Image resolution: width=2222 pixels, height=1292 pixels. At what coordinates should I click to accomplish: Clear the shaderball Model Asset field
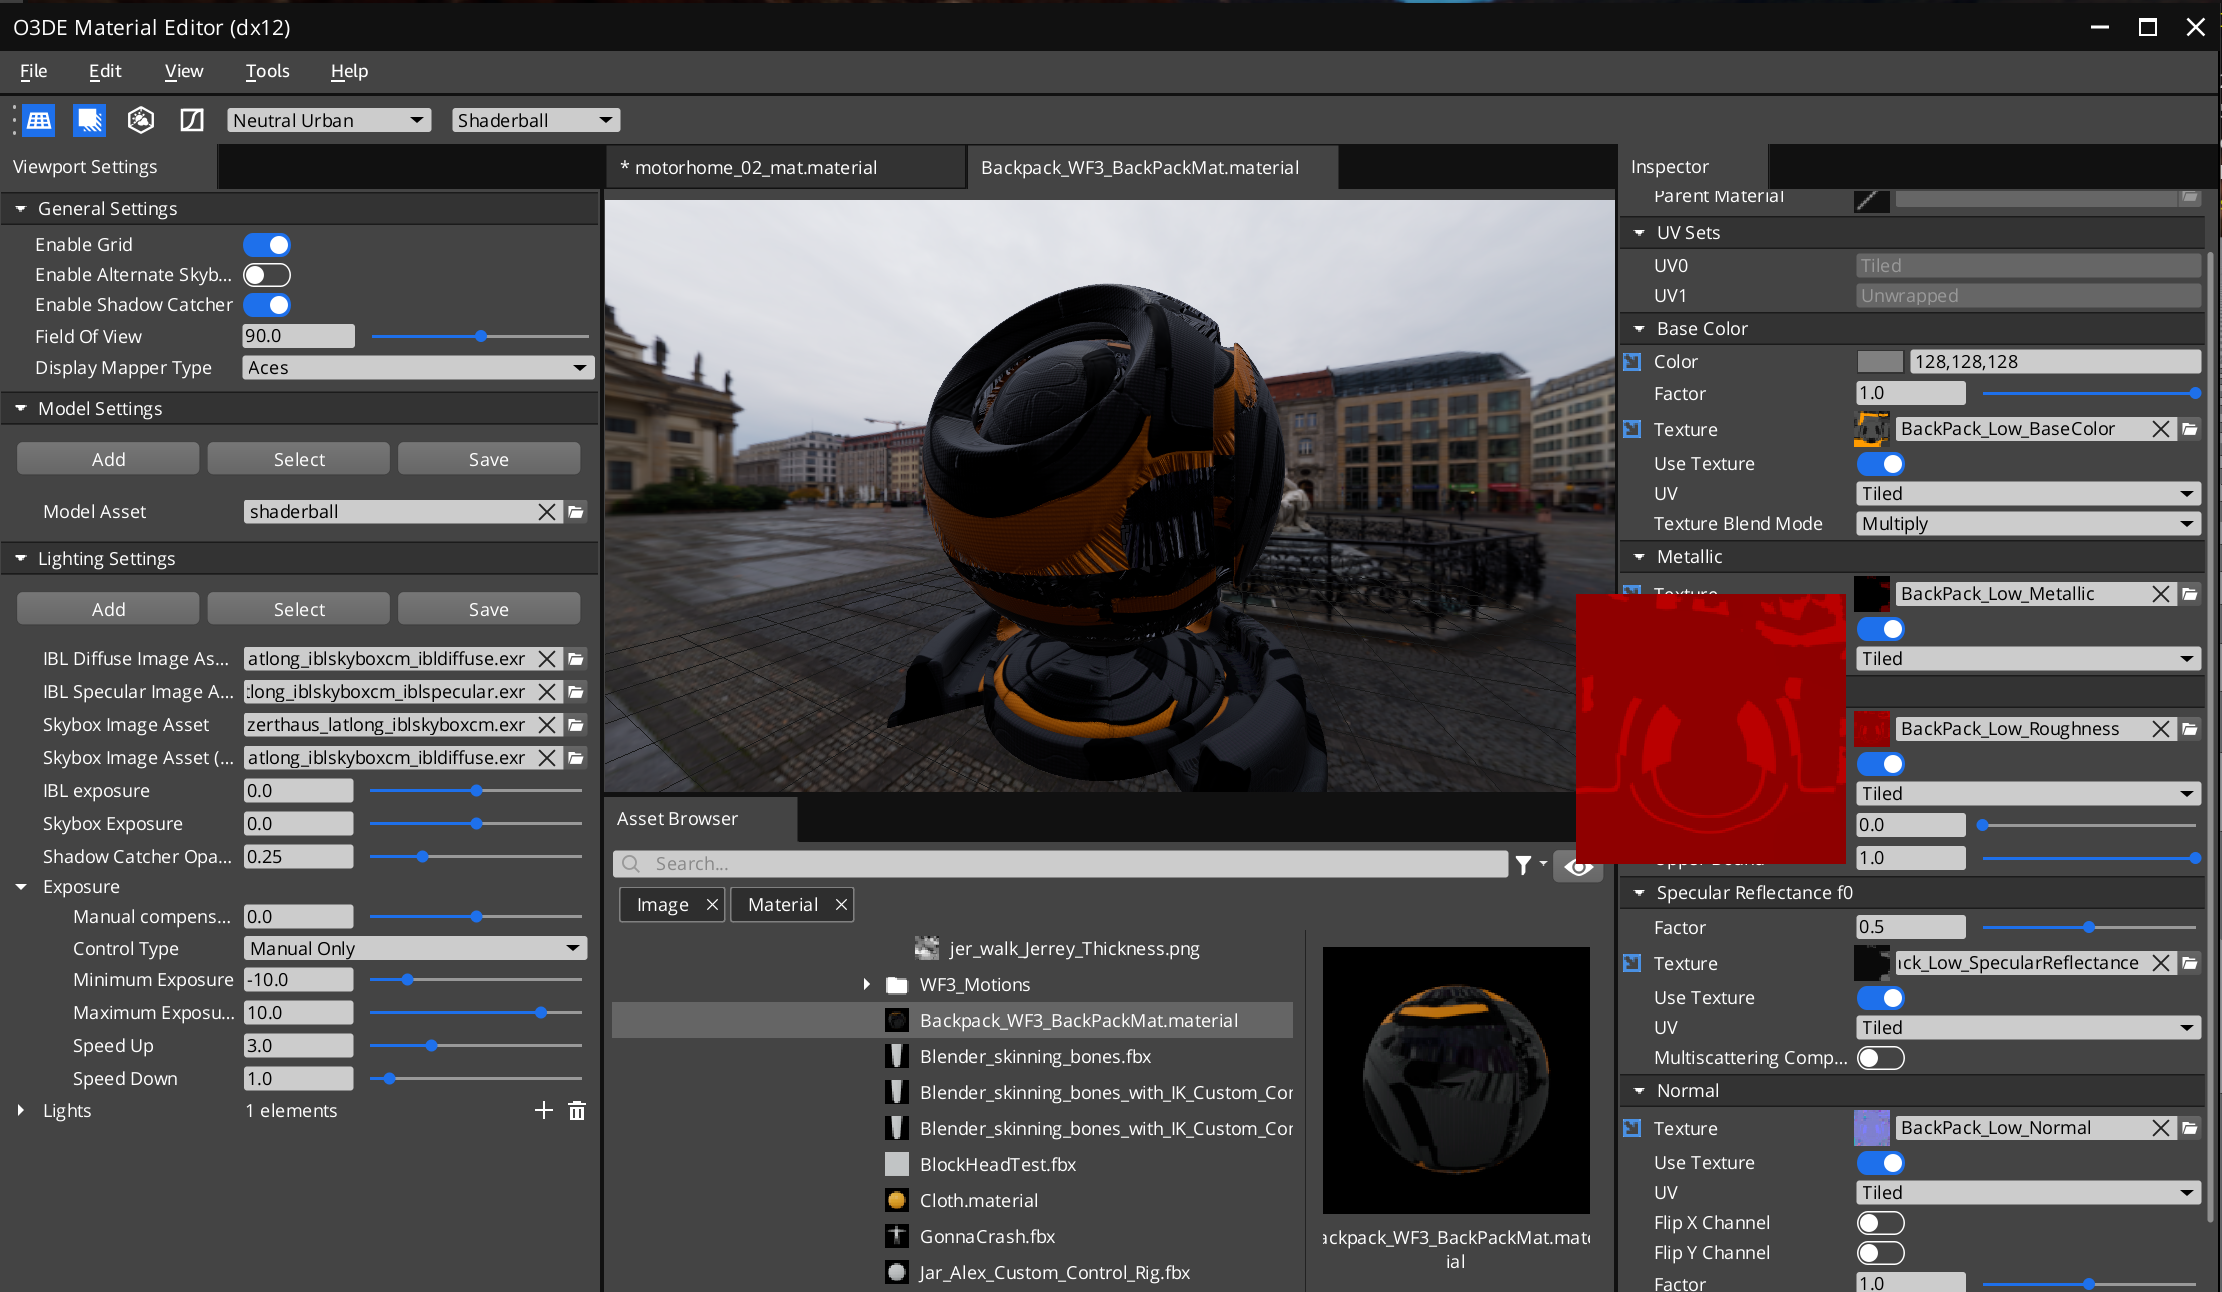tap(546, 512)
